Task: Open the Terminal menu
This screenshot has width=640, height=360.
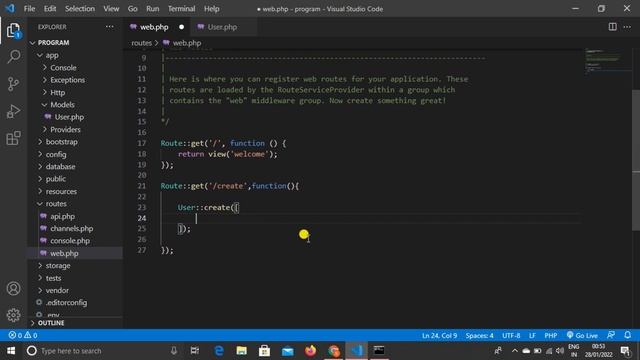Action: coord(181,9)
